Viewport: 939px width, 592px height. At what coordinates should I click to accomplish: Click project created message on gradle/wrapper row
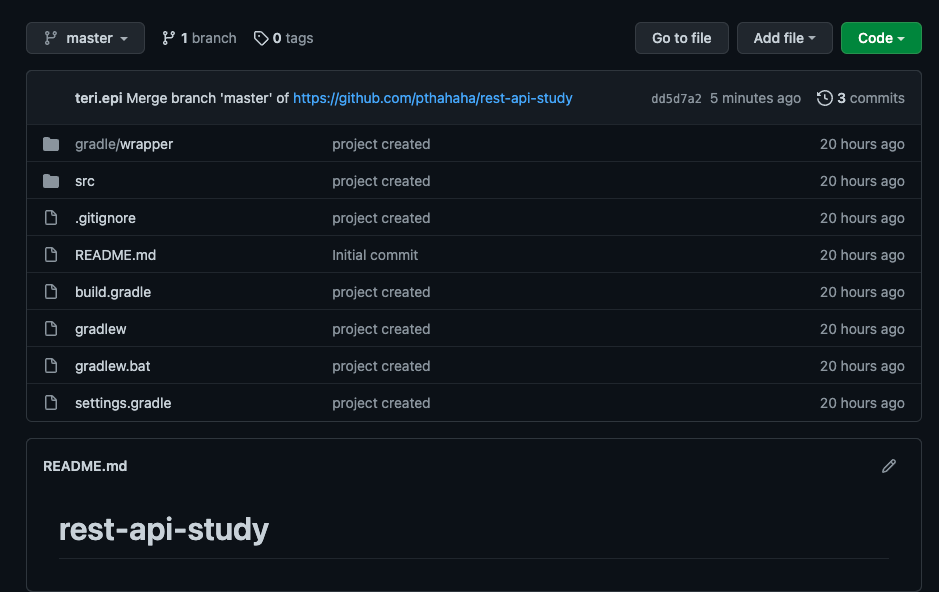[x=381, y=144]
